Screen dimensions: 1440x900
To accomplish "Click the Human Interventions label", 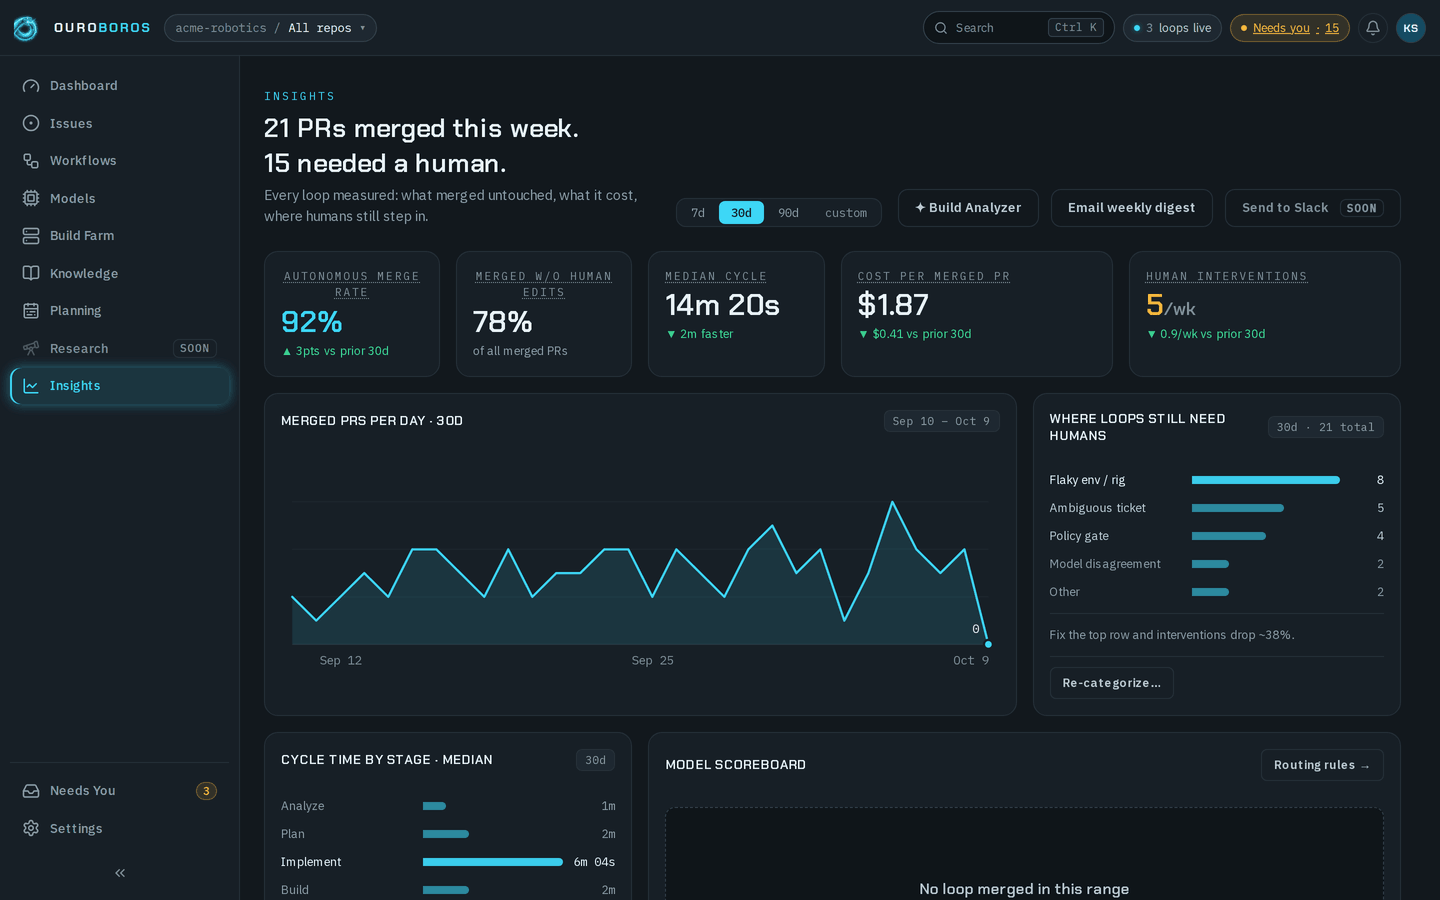I will (x=1226, y=276).
